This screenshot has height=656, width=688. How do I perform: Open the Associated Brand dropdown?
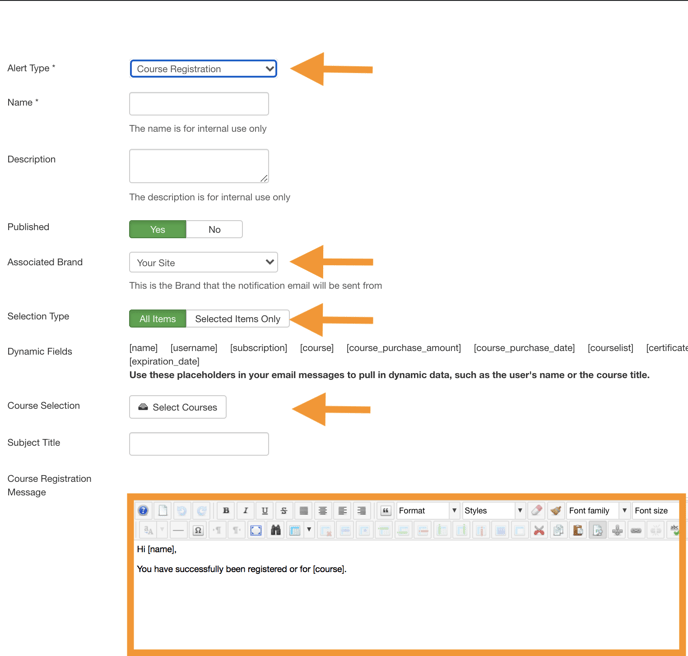click(x=203, y=262)
